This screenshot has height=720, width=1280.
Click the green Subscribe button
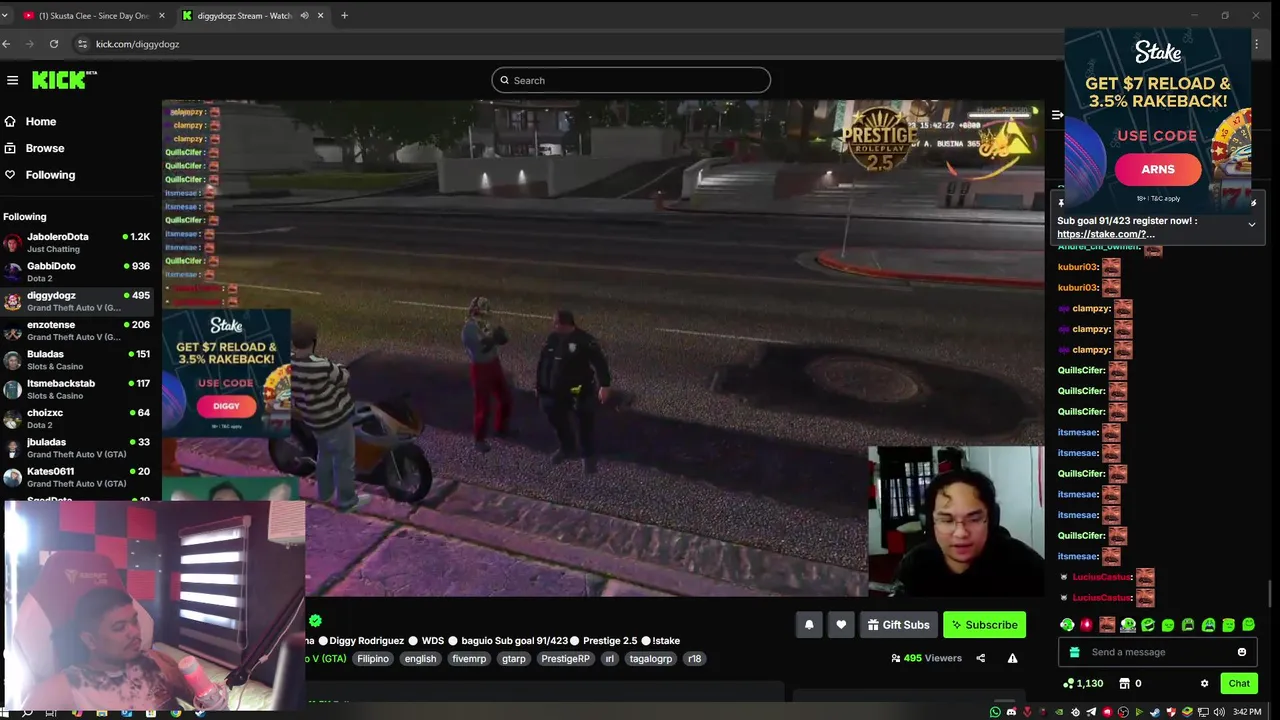pyautogui.click(x=985, y=625)
